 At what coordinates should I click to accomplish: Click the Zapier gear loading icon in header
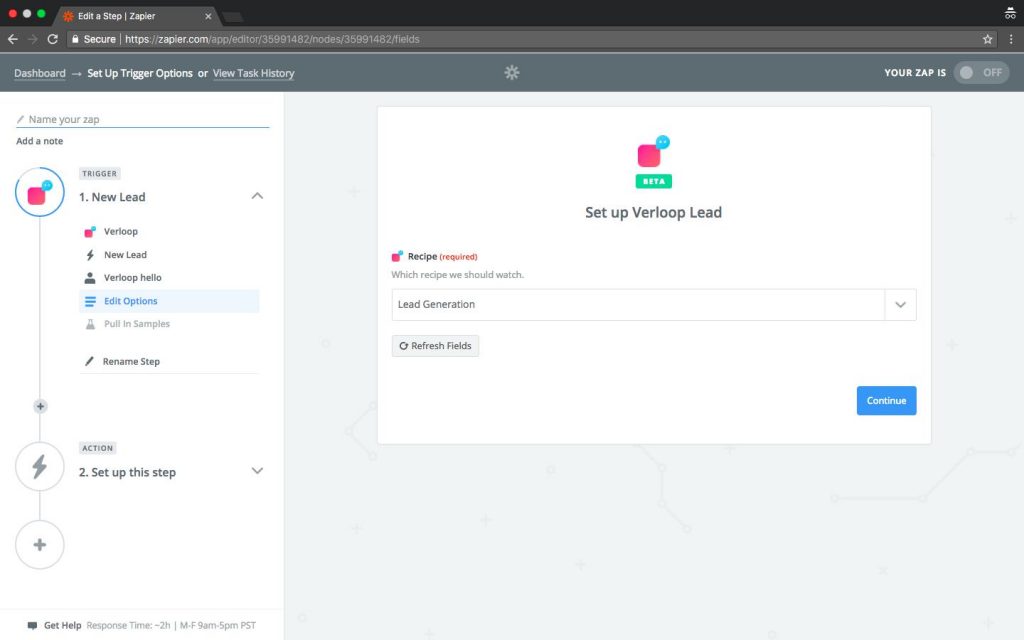pyautogui.click(x=512, y=72)
